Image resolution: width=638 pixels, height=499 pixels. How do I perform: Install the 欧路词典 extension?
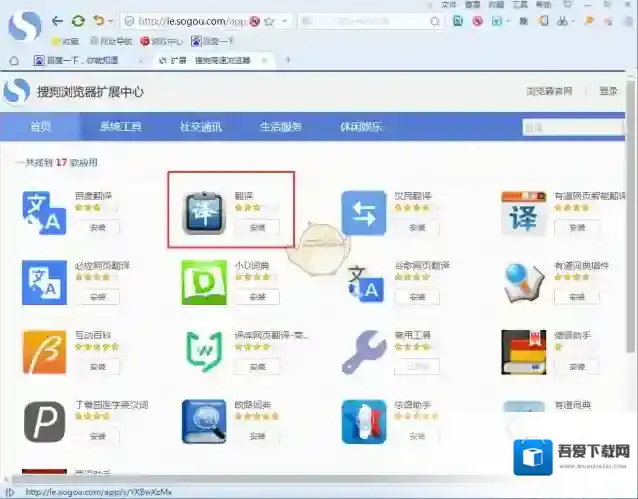(x=257, y=436)
